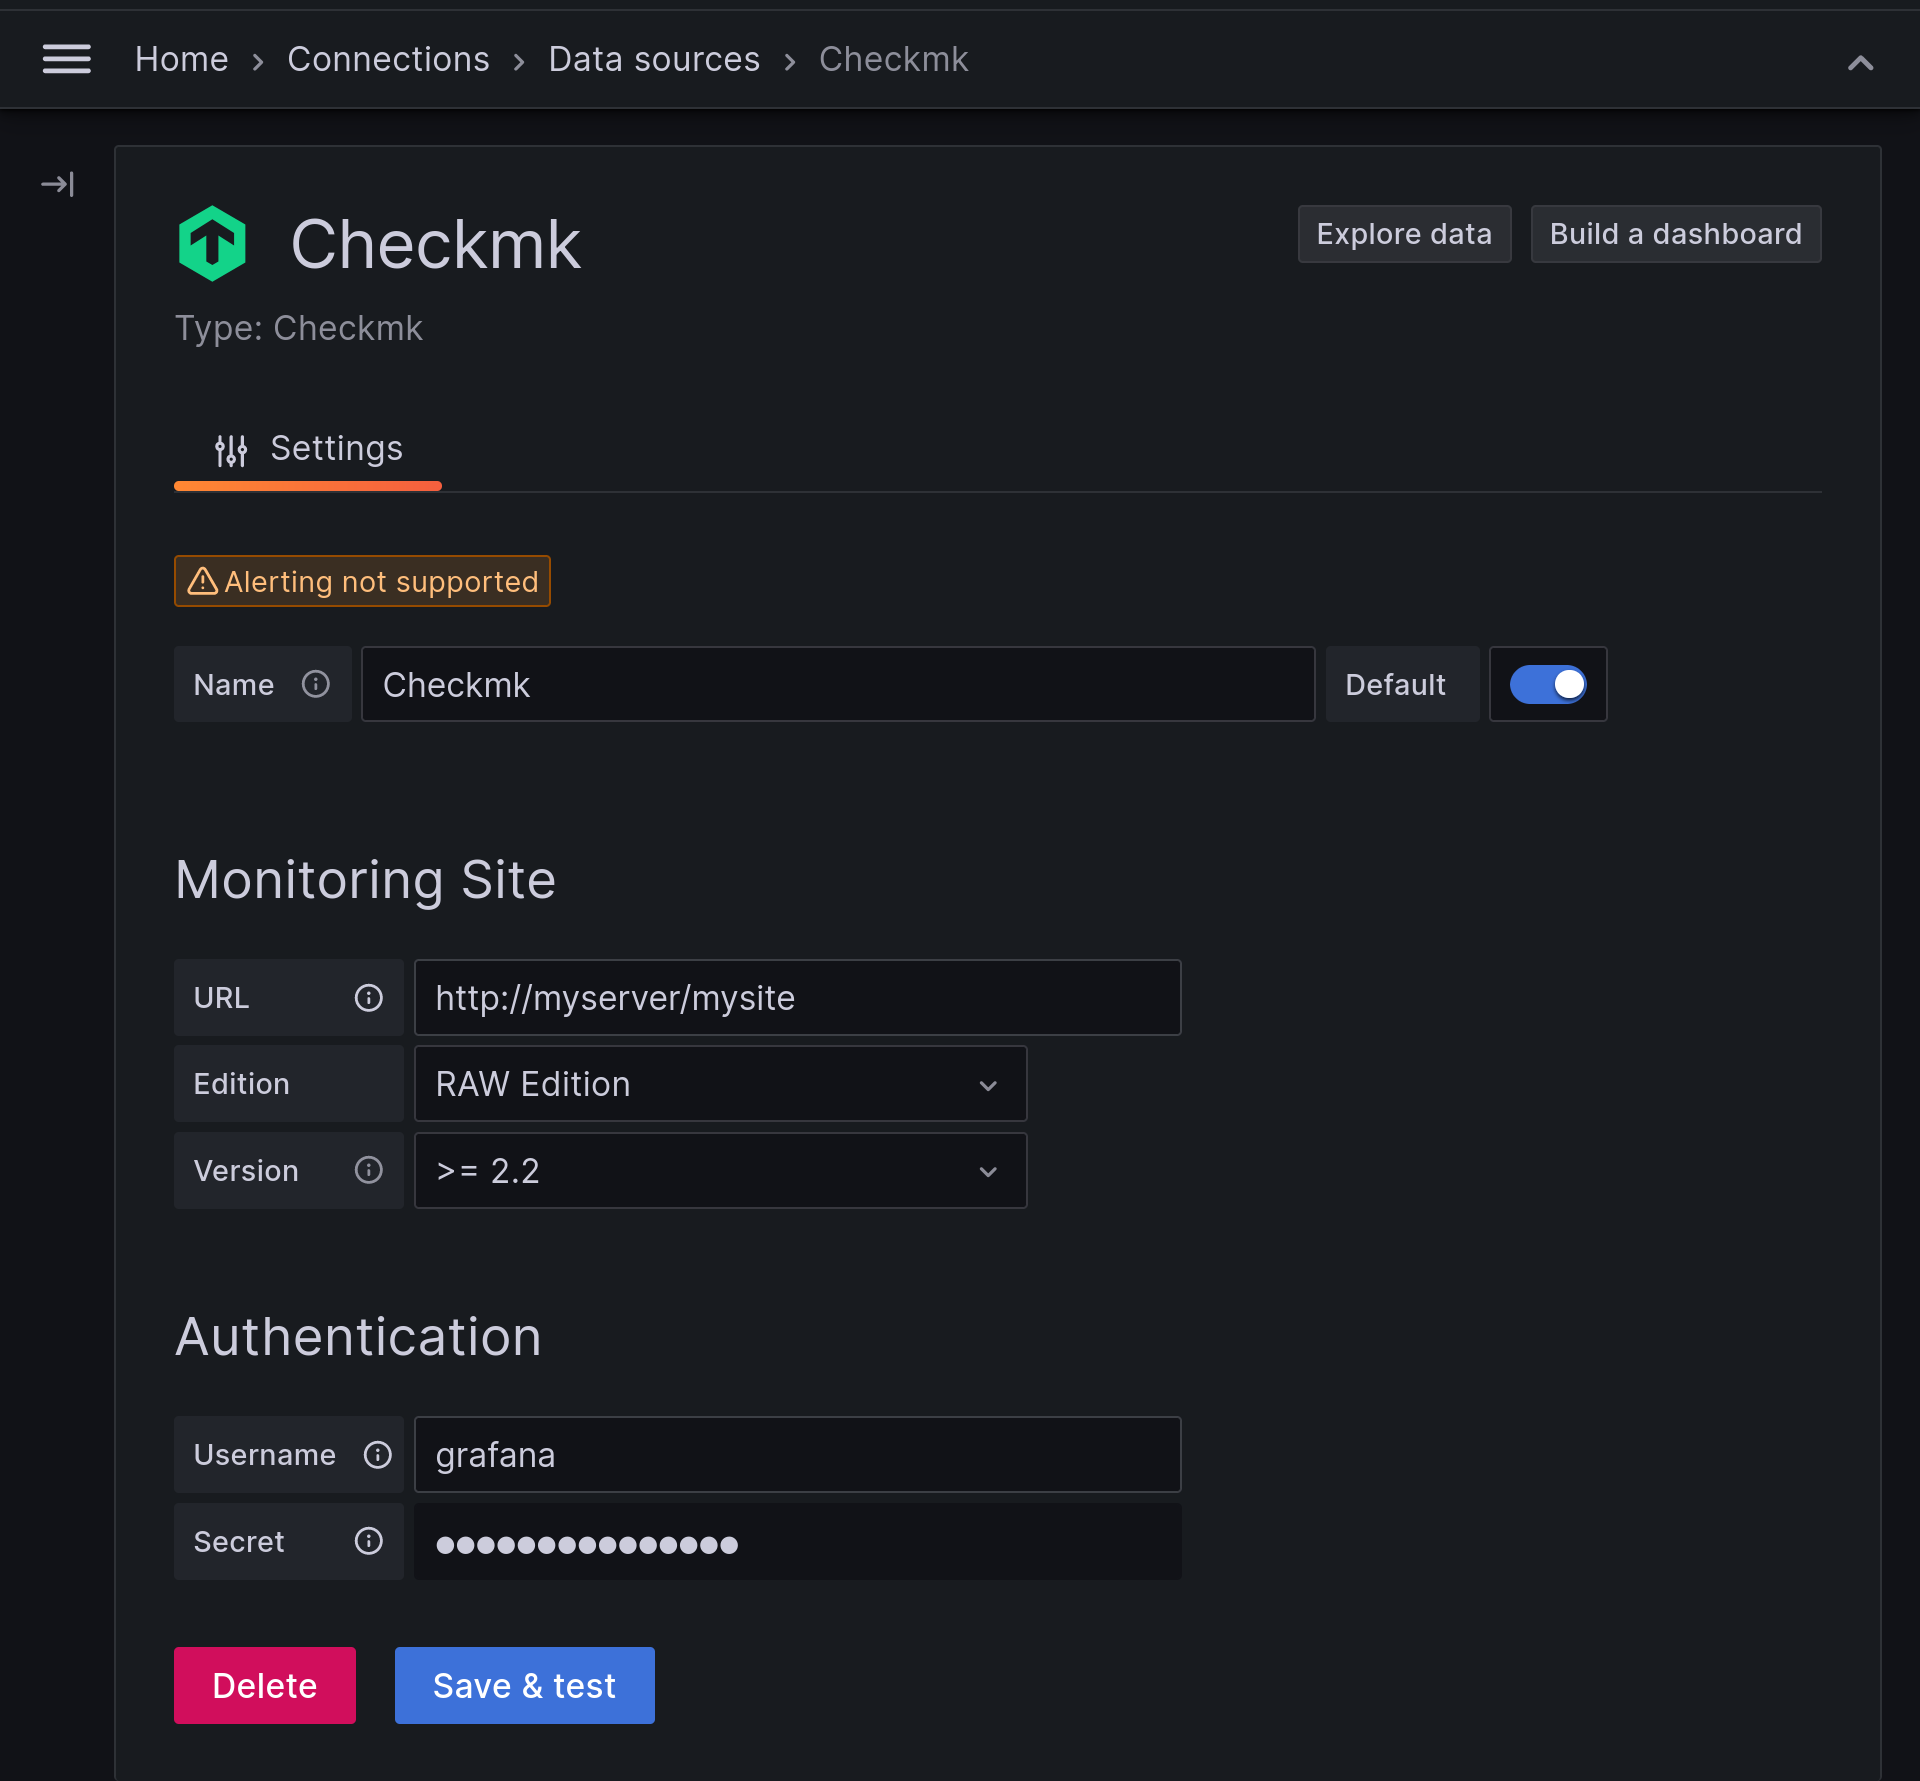Switch to the Settings tab

point(308,449)
